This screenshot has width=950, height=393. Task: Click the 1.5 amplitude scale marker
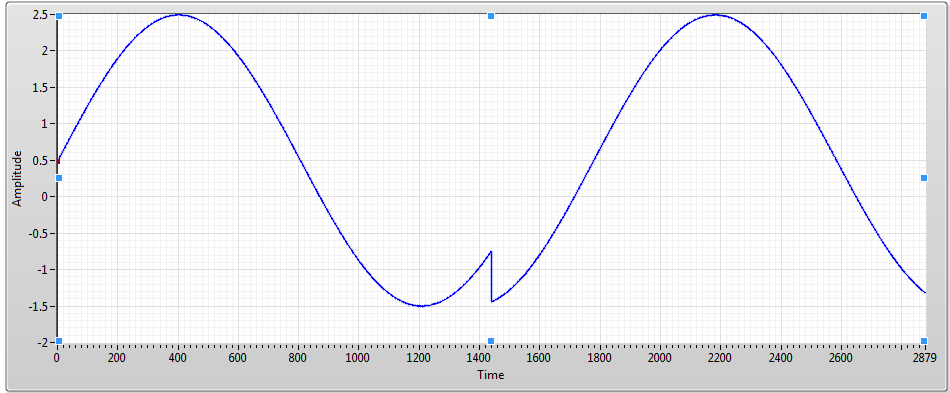[x=39, y=87]
